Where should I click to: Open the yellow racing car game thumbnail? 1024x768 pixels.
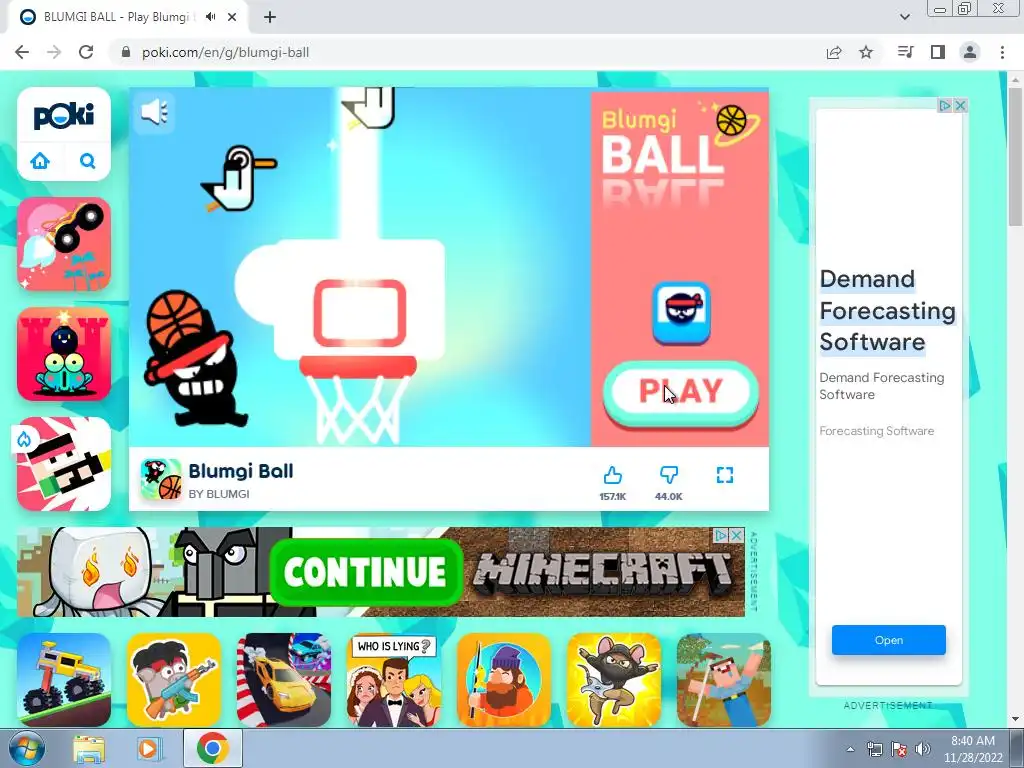pyautogui.click(x=284, y=680)
